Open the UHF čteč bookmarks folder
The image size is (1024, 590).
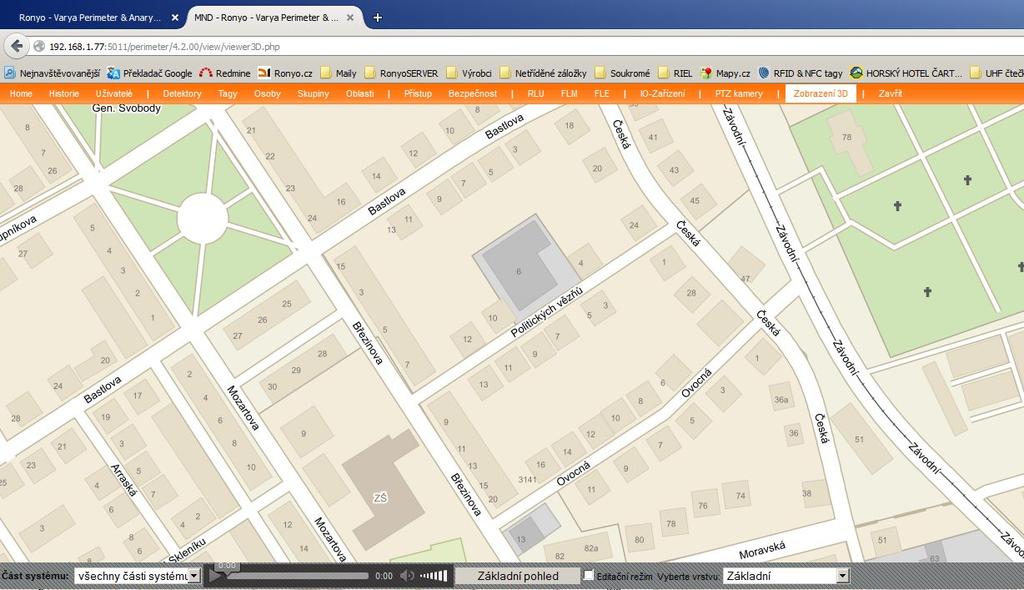pyautogui.click(x=997, y=73)
